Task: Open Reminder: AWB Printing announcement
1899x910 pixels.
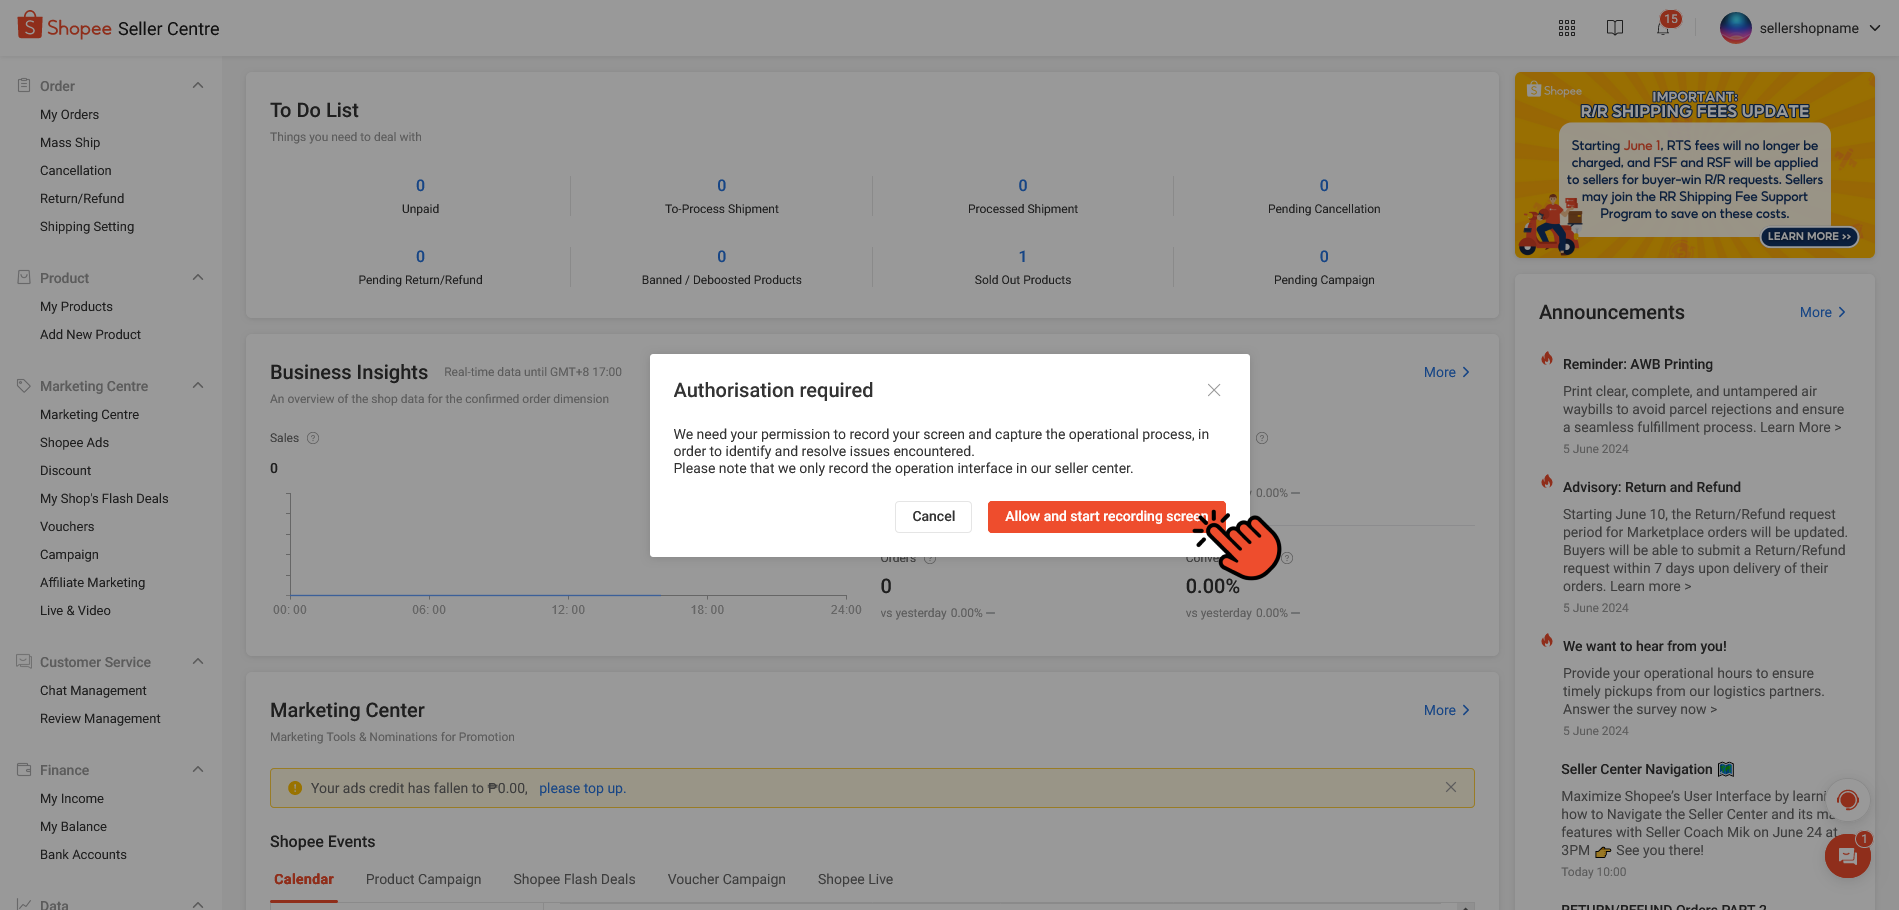Action: (x=1638, y=364)
